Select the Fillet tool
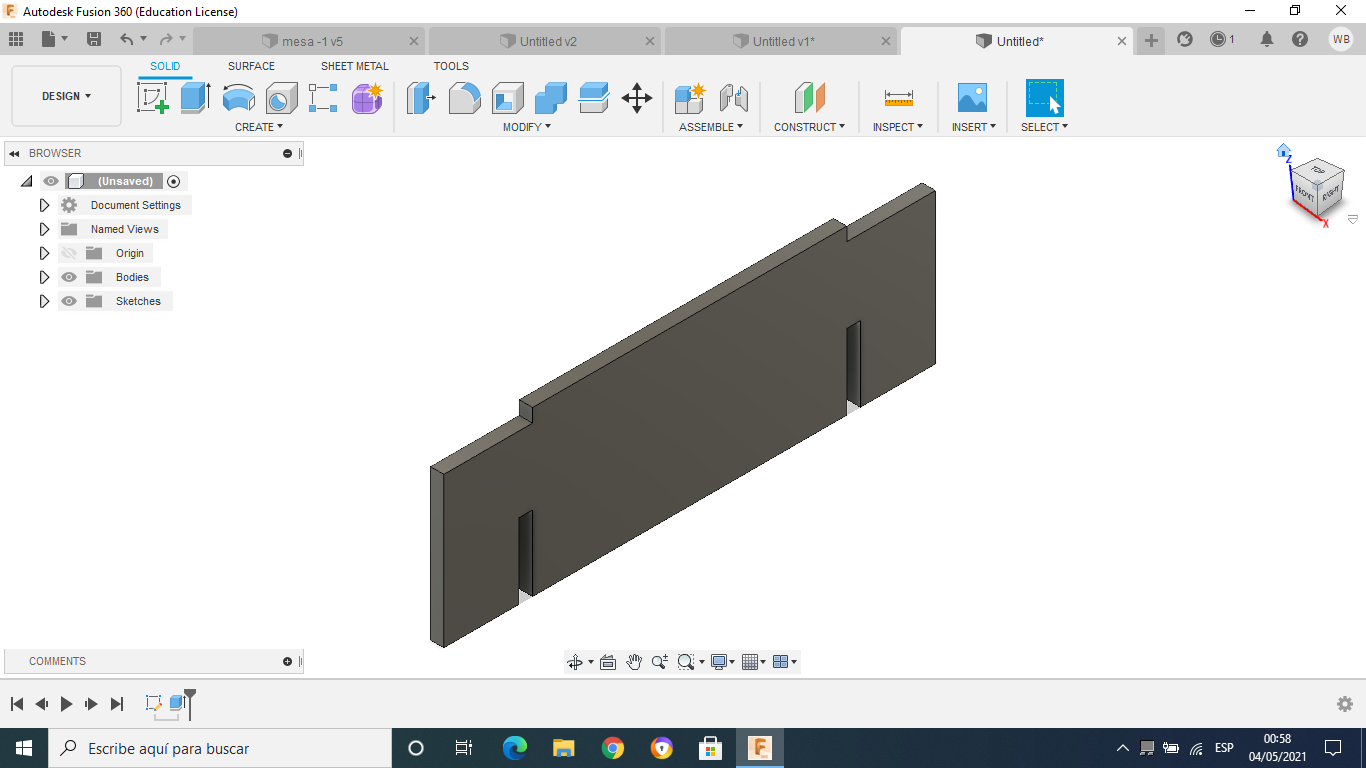The width and height of the screenshot is (1366, 768). click(x=464, y=98)
